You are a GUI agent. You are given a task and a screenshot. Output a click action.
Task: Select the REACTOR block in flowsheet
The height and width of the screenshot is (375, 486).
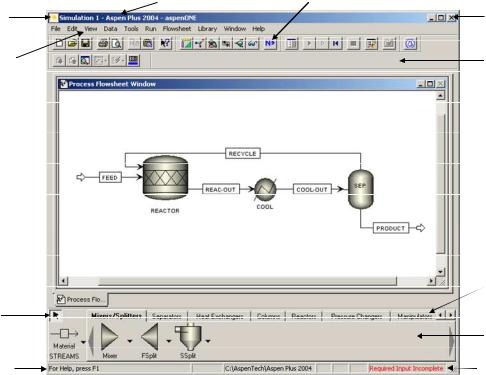pos(165,178)
